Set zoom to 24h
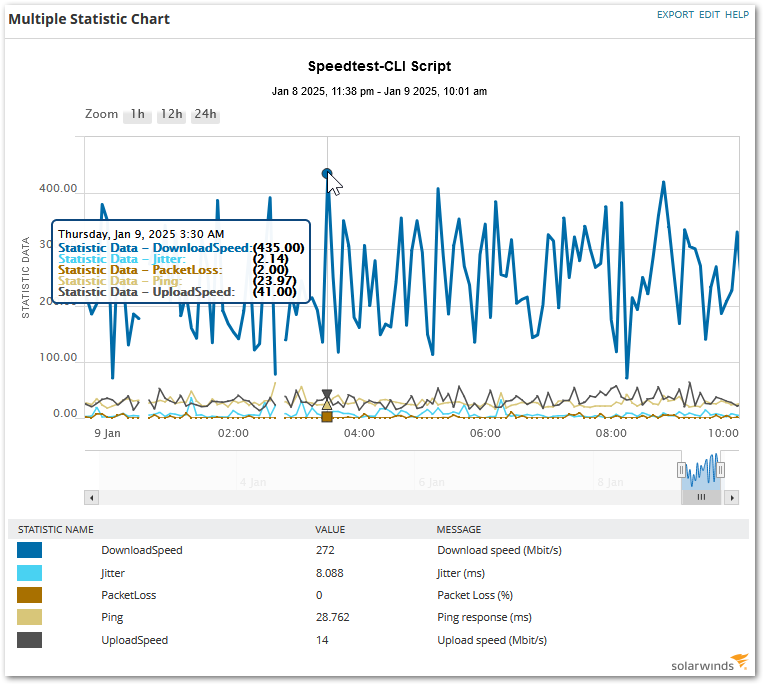Screen dimensions: 764x685 coord(205,114)
